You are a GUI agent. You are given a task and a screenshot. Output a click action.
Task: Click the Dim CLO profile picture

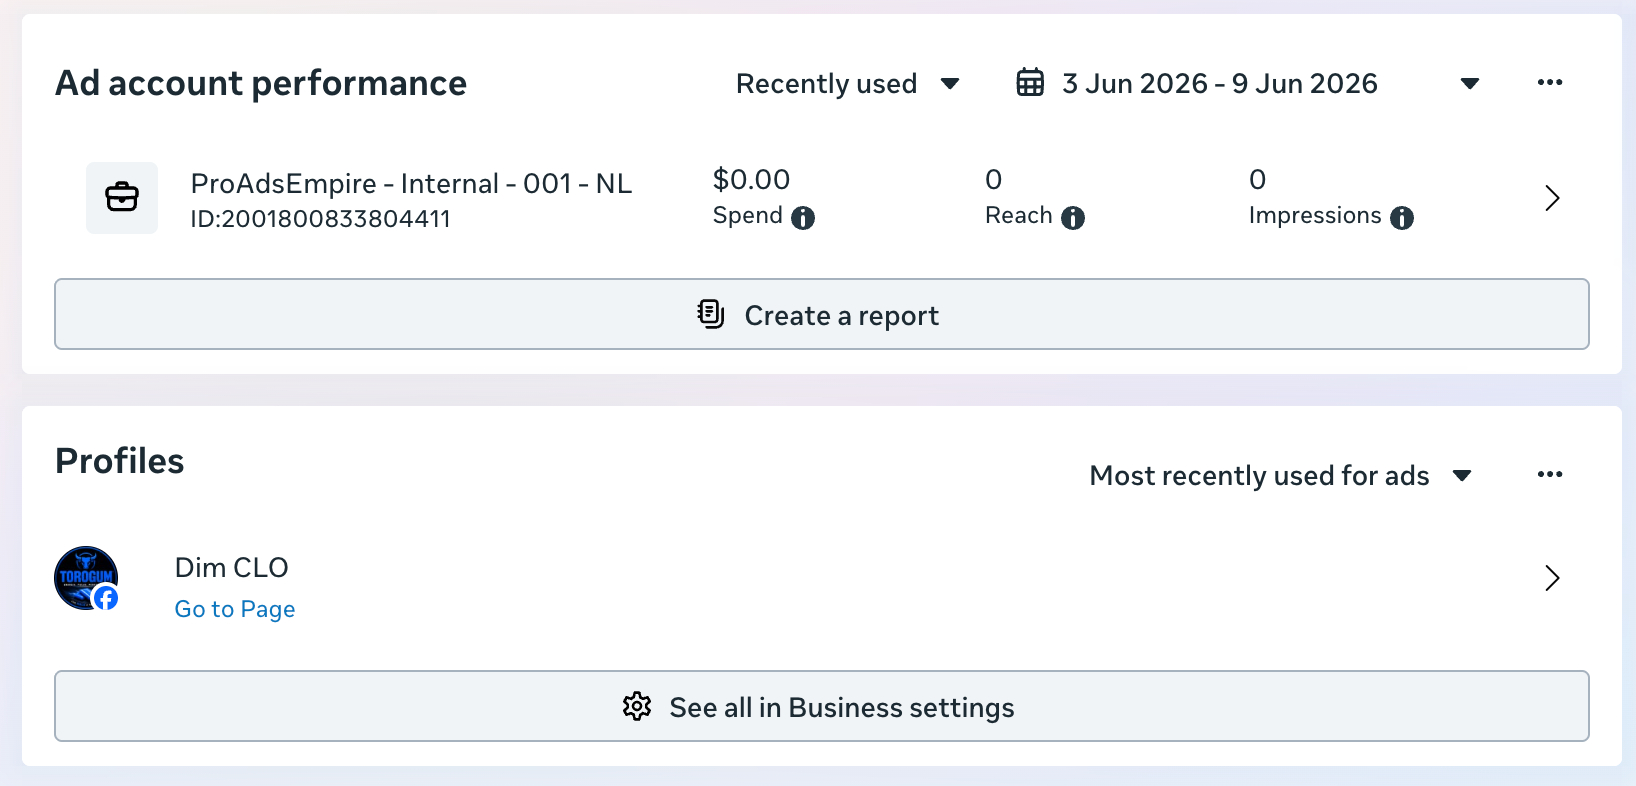[86, 578]
